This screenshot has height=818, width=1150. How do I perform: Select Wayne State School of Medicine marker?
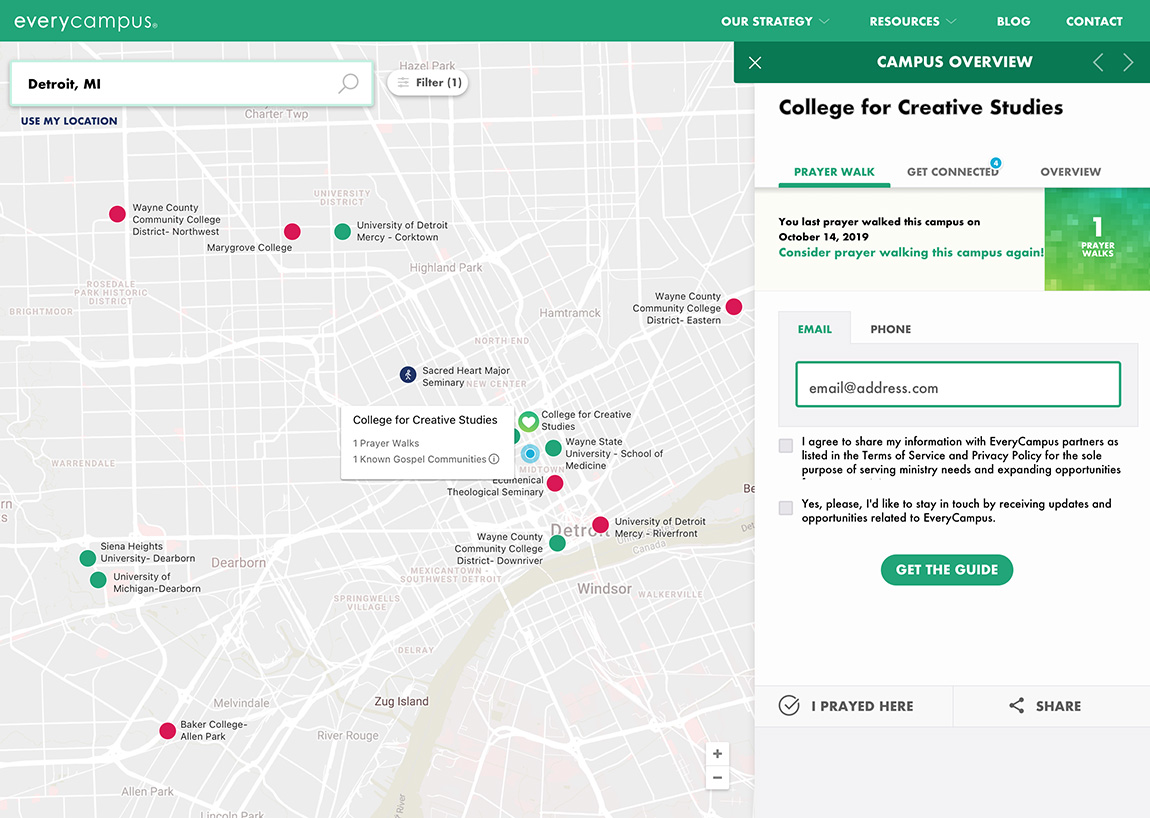pos(554,448)
